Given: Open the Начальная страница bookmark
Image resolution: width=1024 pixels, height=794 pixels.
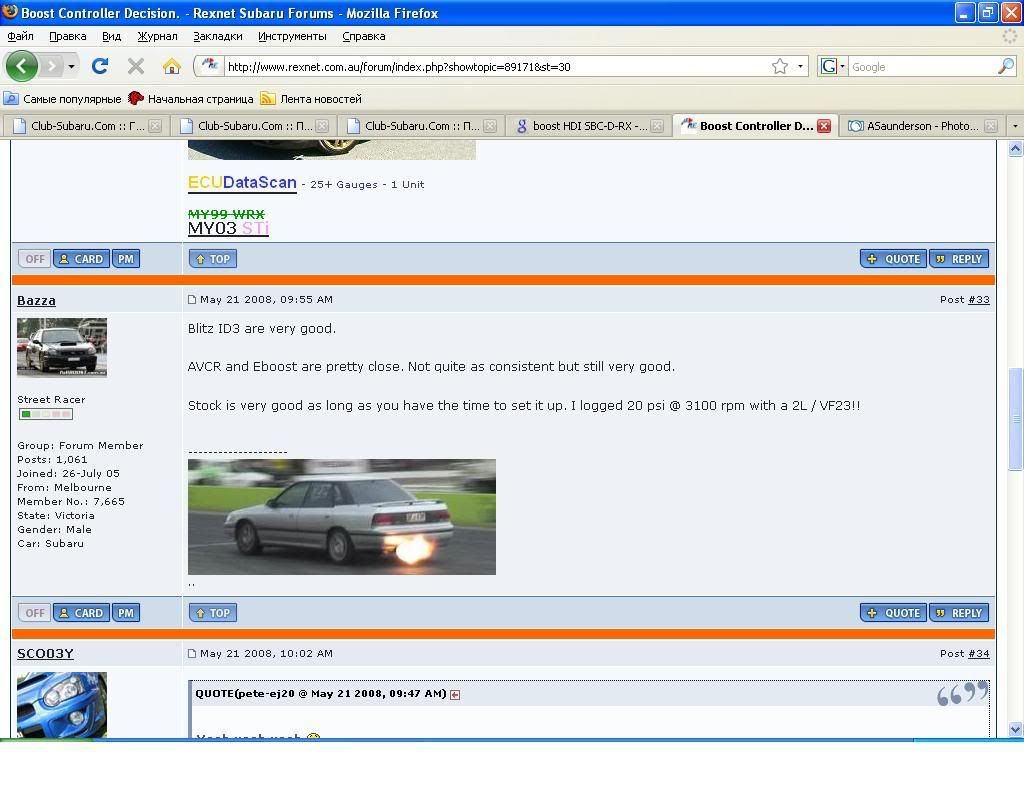Looking at the screenshot, I should click(x=191, y=99).
